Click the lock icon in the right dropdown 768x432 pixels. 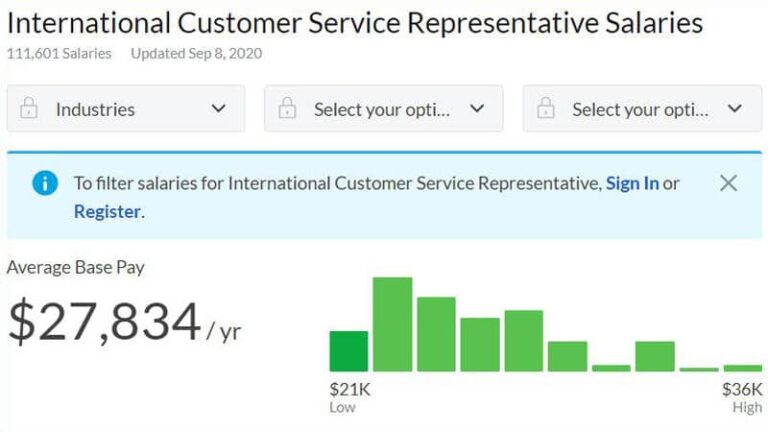546,108
